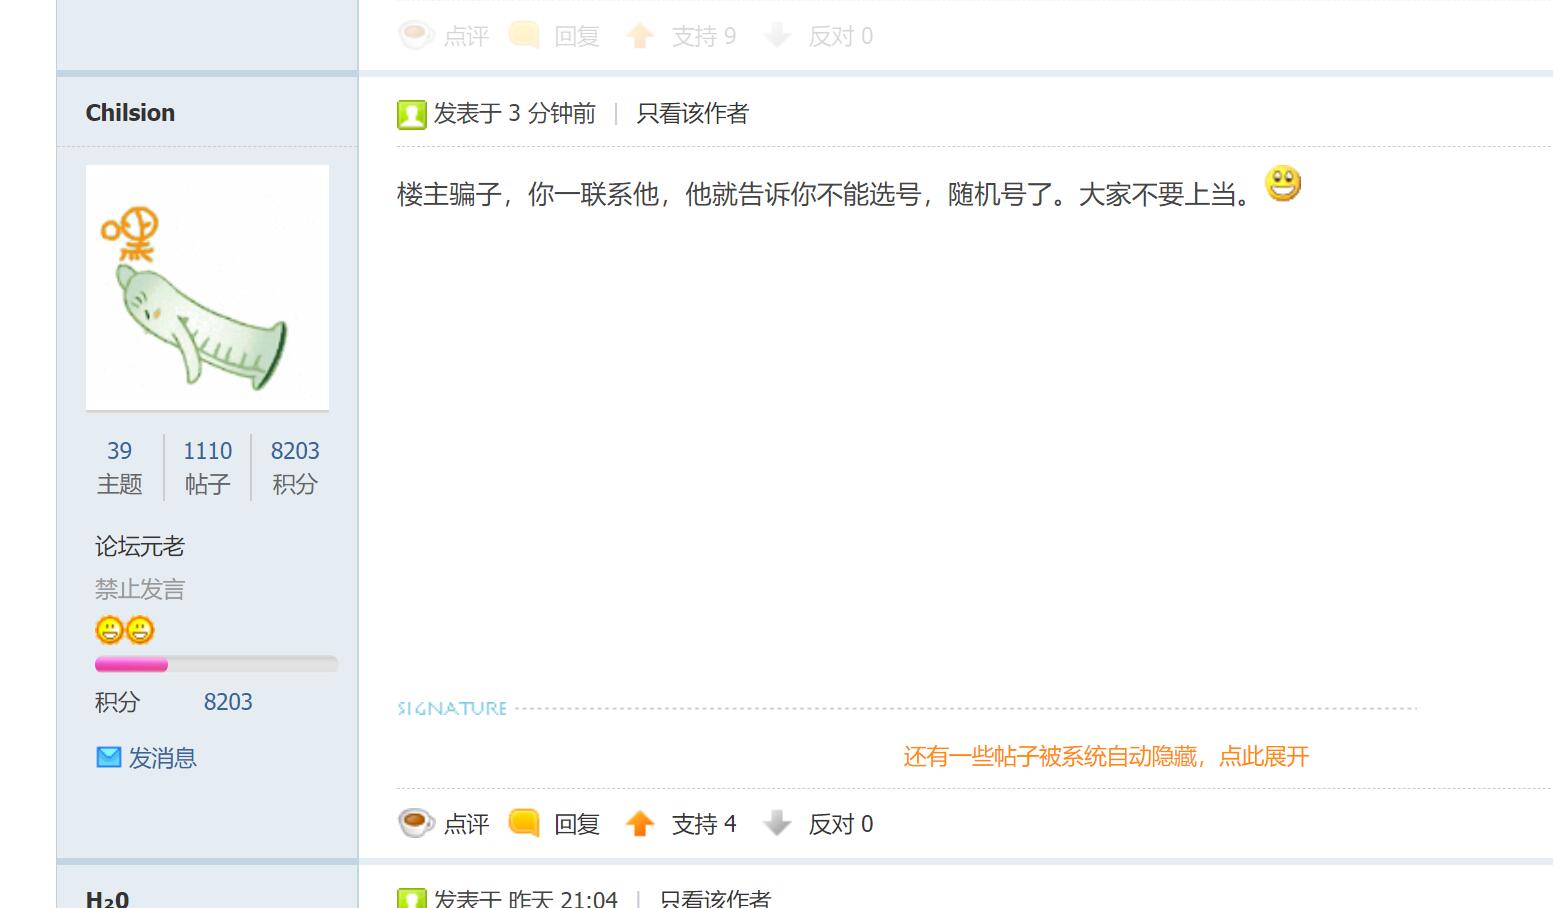The image size is (1553, 908).
Task: Open 8203 积分 stat under the avatar
Action: pos(295,467)
